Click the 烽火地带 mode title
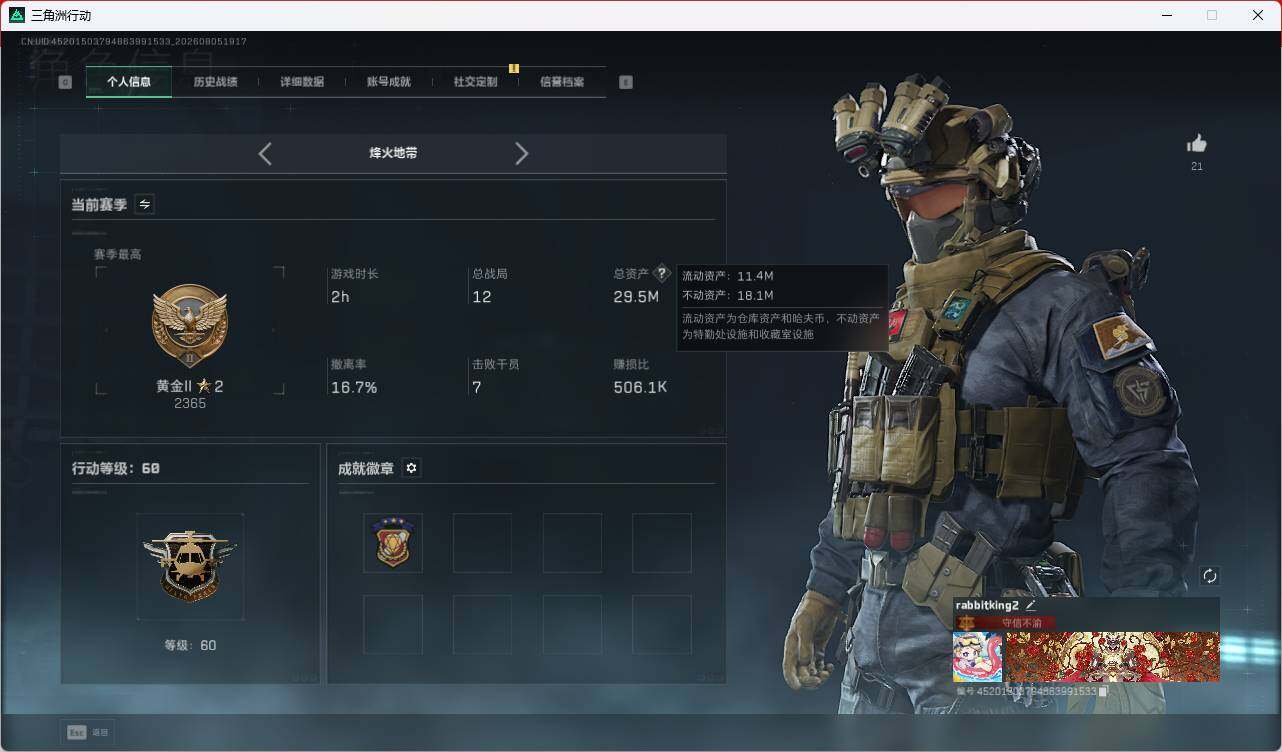1282x752 pixels. (393, 153)
